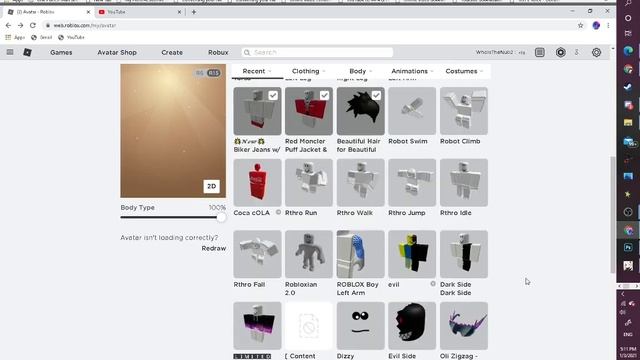Open Chrome three-dot menu
Image resolution: width=640 pixels, height=360 pixels.
pyautogui.click(x=608, y=25)
